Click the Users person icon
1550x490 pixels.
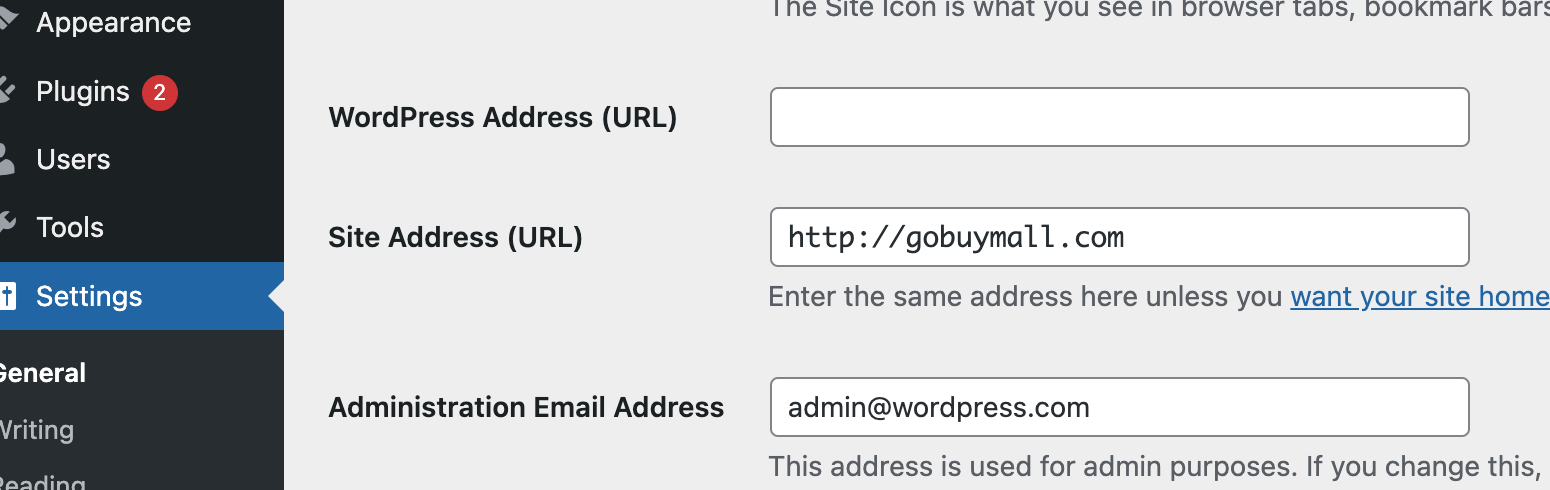pos(7,159)
